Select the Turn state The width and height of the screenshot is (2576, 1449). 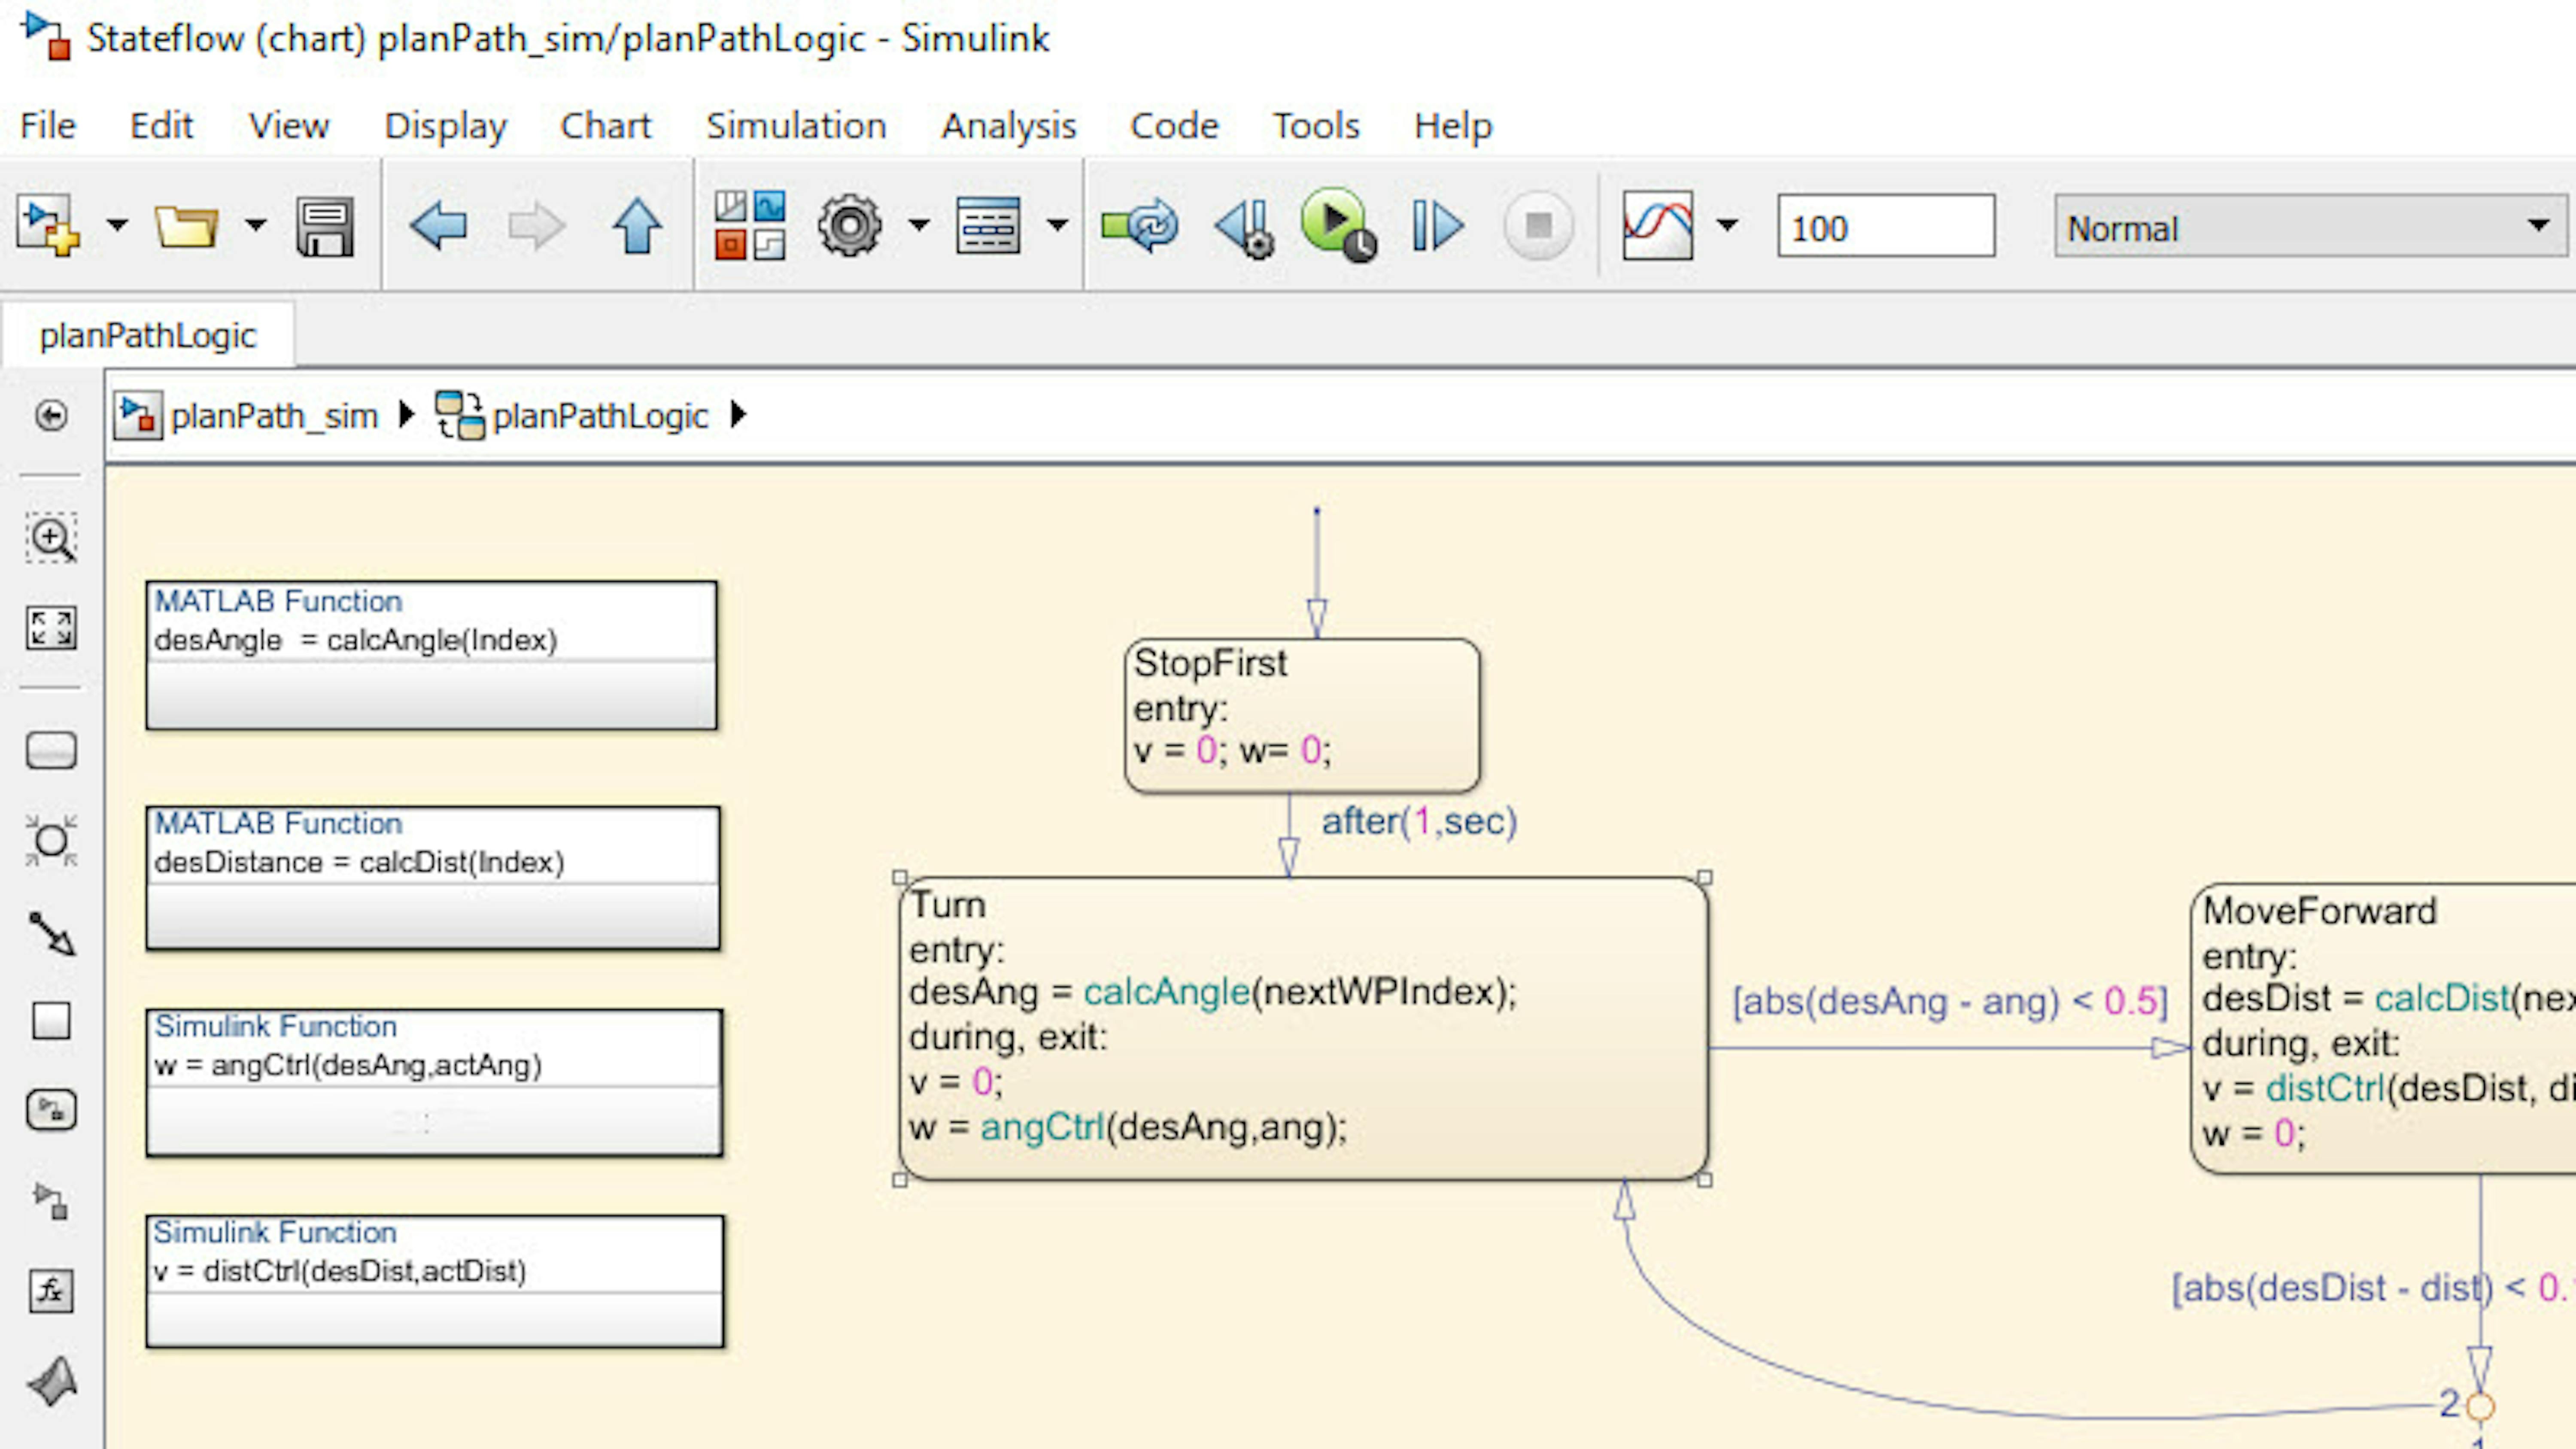(x=1303, y=1029)
